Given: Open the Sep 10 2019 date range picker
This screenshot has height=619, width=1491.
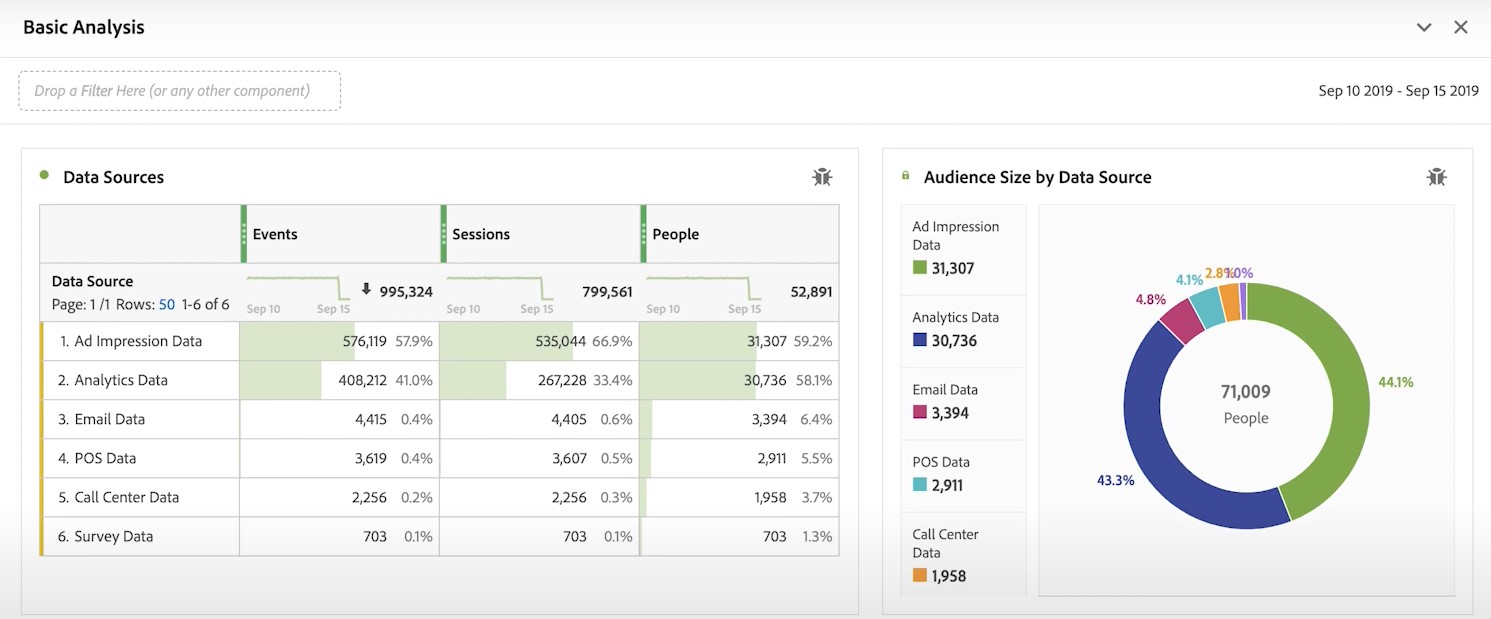Looking at the screenshot, I should tap(1398, 91).
